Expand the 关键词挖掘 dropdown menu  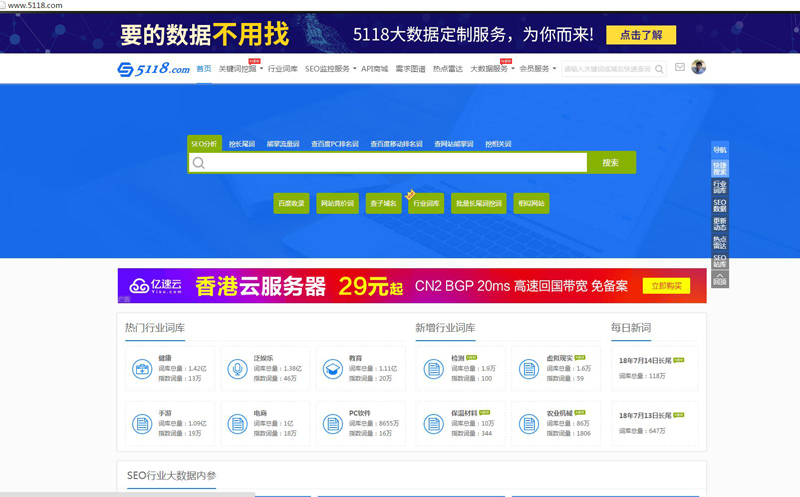click(240, 69)
